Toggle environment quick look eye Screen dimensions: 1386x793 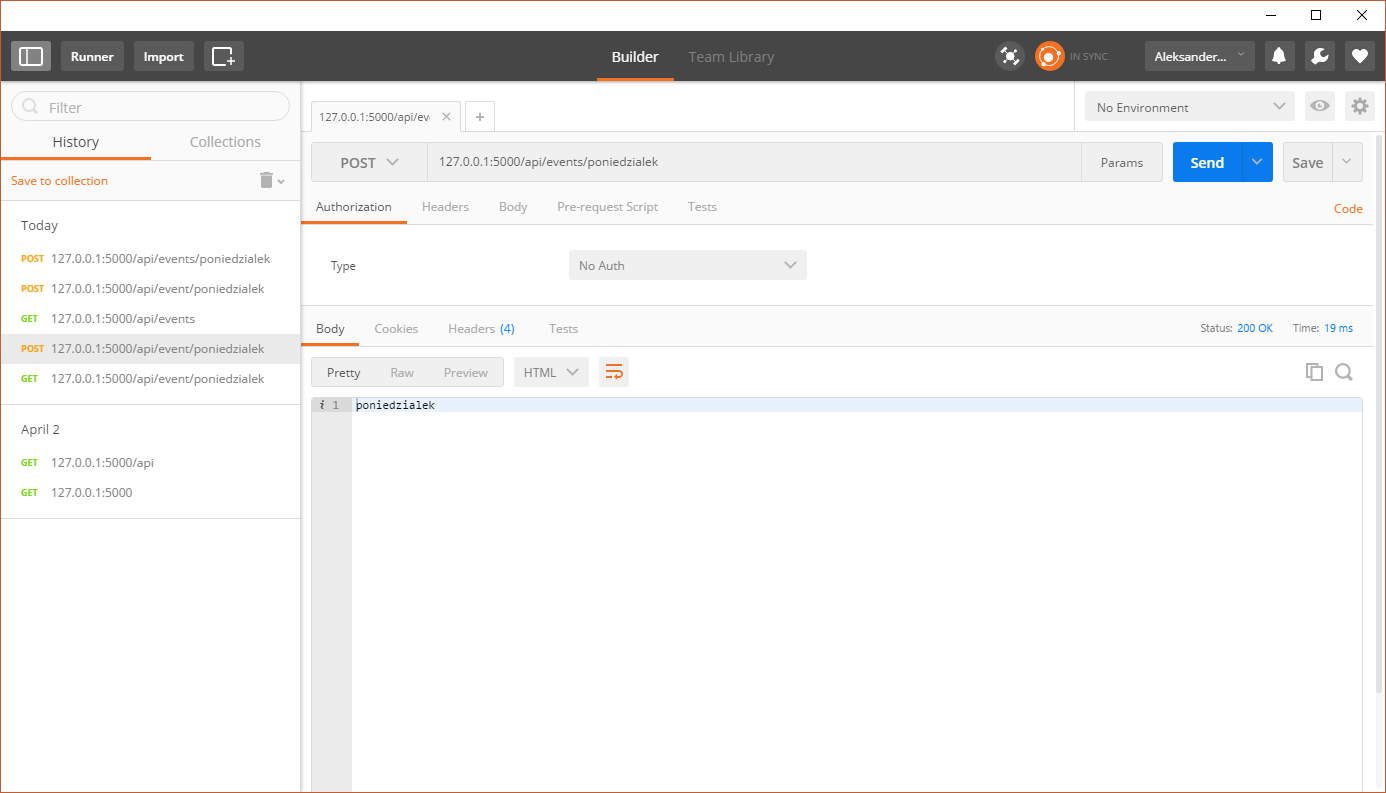1320,107
